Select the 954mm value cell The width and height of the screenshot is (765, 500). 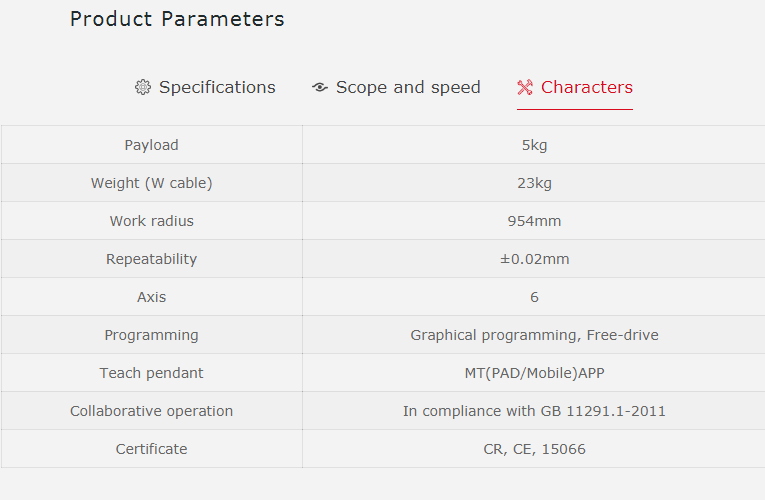[x=534, y=221]
